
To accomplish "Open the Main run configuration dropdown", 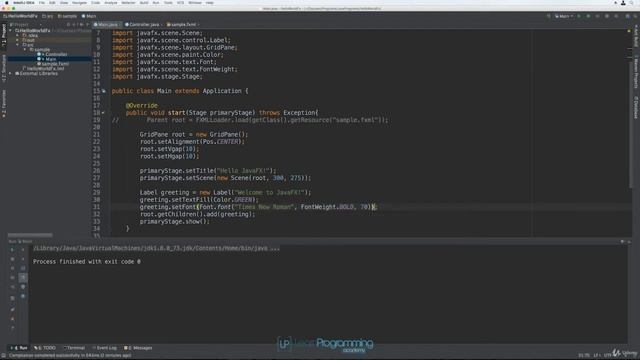I will [564, 16].
